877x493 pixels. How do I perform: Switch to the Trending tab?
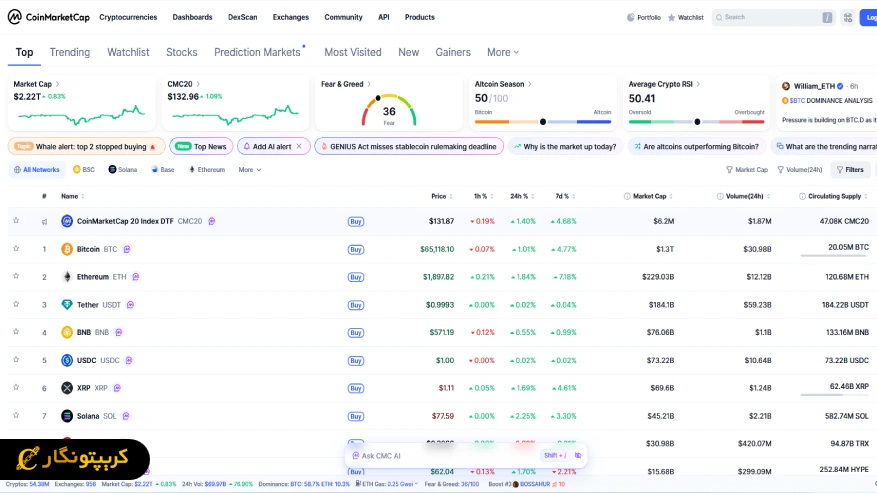click(x=70, y=52)
